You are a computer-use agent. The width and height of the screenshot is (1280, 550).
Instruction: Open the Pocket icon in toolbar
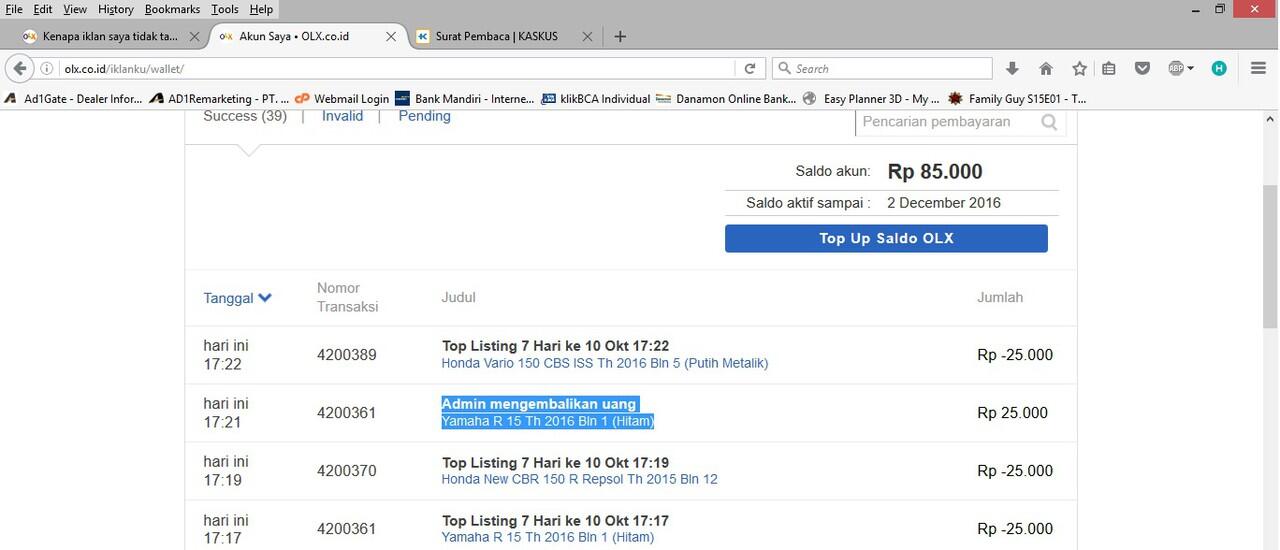(x=1142, y=68)
